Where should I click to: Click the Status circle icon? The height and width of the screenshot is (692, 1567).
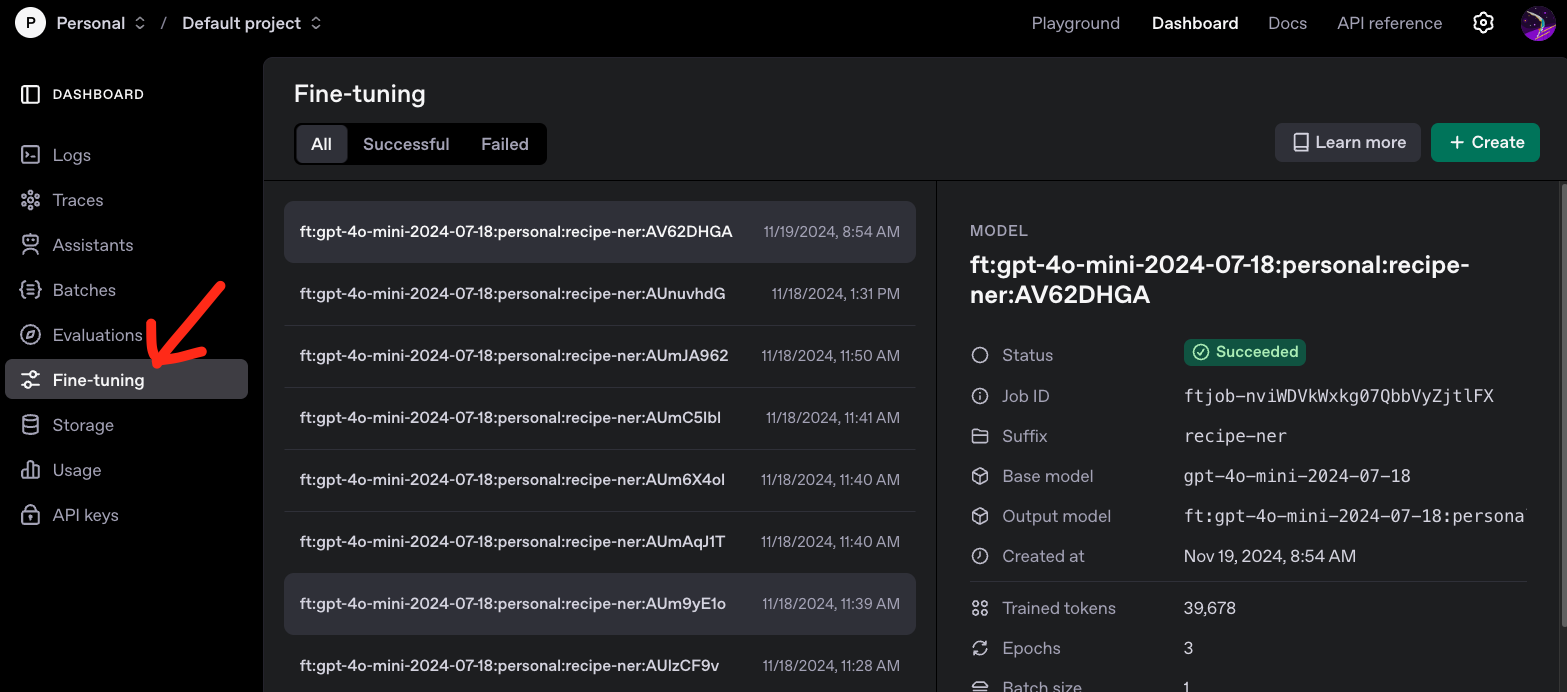pyautogui.click(x=980, y=355)
